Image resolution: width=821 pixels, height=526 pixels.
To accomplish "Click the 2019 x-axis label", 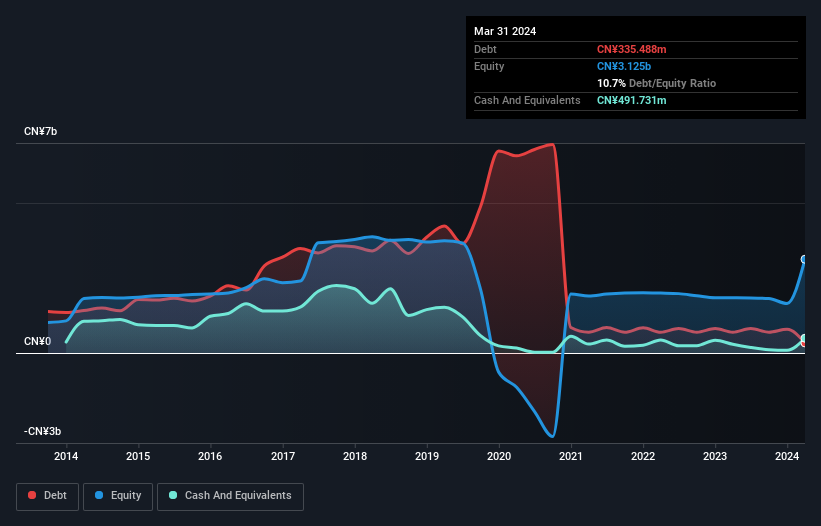I will [x=427, y=456].
